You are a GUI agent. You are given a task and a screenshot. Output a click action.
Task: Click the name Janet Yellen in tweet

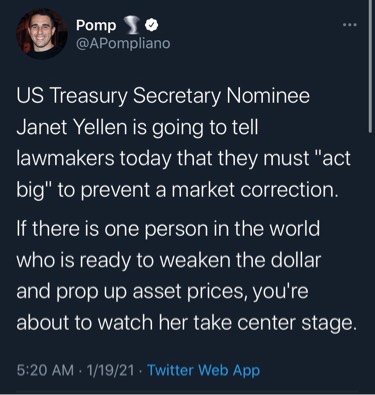point(72,127)
